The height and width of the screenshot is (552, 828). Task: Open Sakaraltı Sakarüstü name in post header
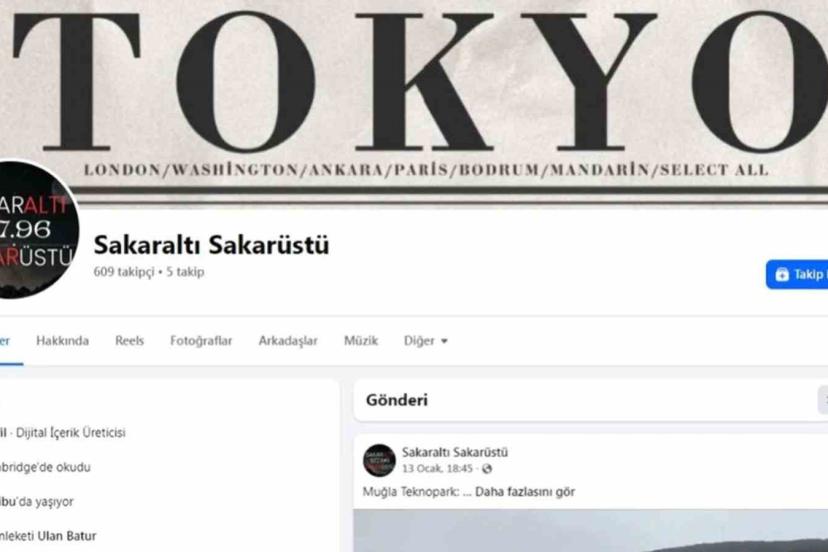(455, 452)
